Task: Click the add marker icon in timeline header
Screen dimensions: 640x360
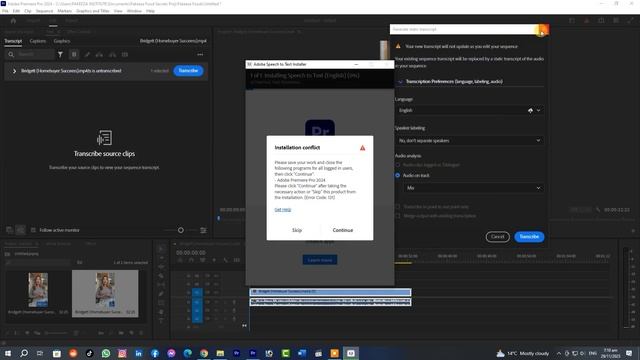Action: [214, 260]
